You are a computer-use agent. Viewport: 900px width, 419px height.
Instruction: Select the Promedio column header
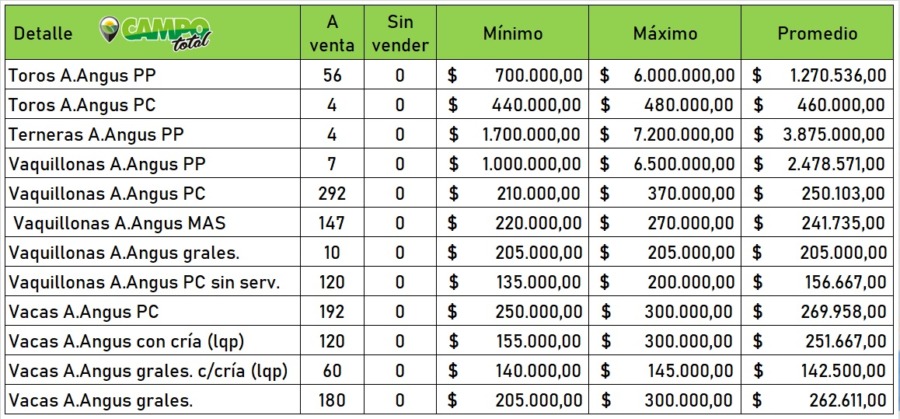[818, 33]
